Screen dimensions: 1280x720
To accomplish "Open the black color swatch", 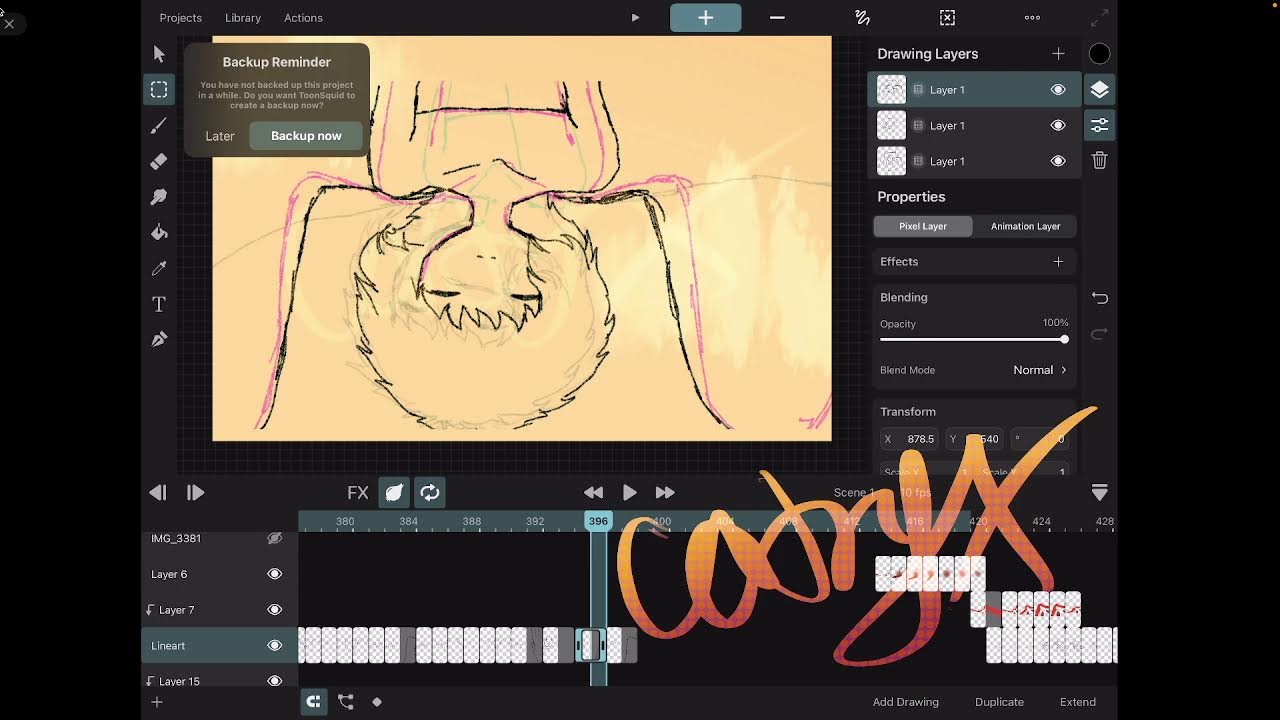I will 1099,54.
